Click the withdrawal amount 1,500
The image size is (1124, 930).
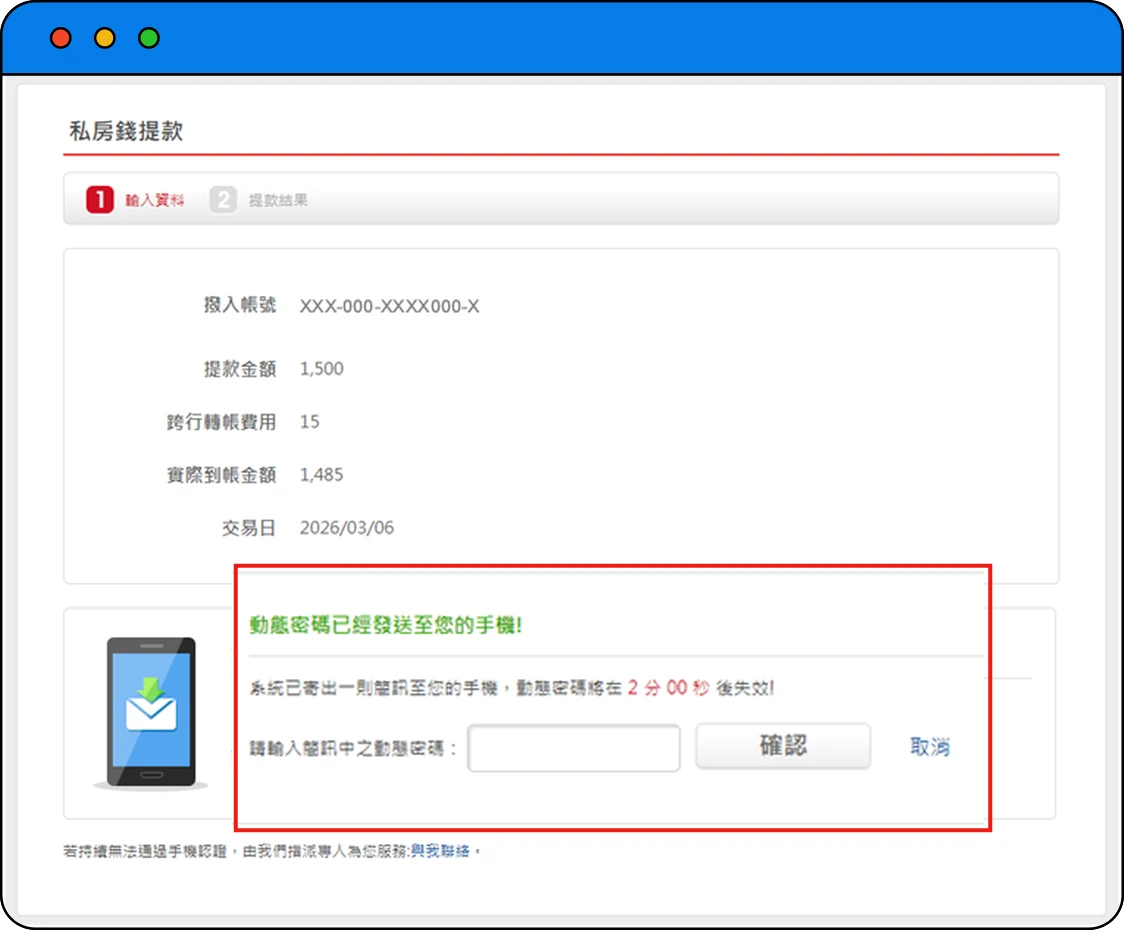pyautogui.click(x=321, y=369)
